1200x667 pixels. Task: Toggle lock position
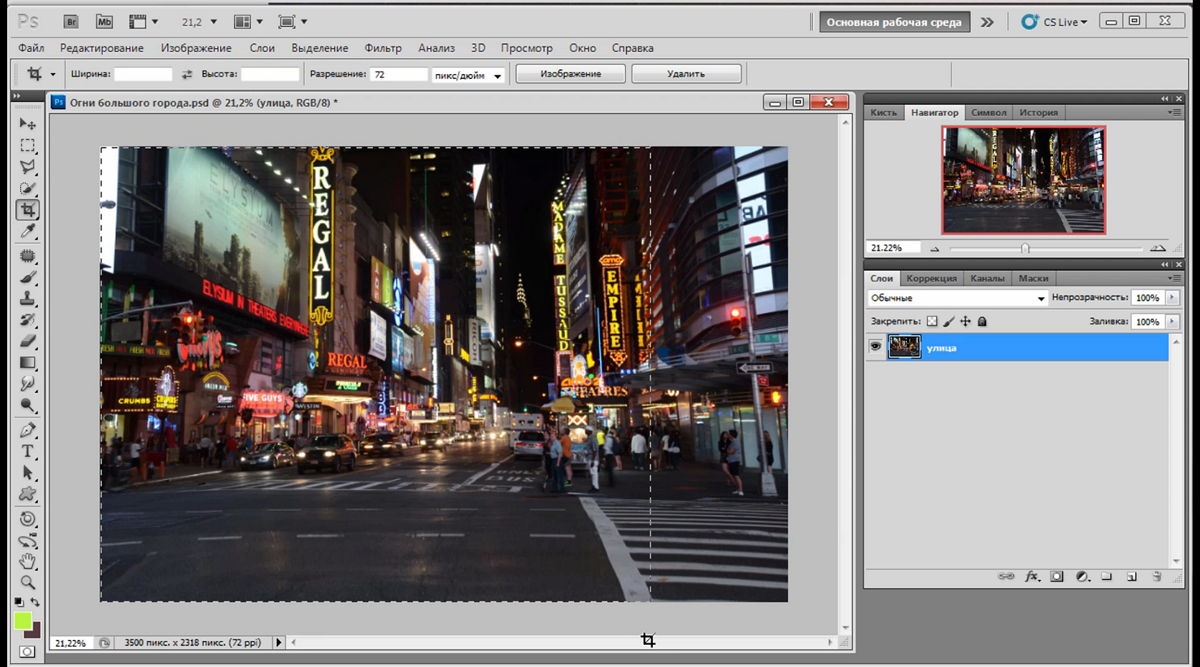pyautogui.click(x=965, y=321)
